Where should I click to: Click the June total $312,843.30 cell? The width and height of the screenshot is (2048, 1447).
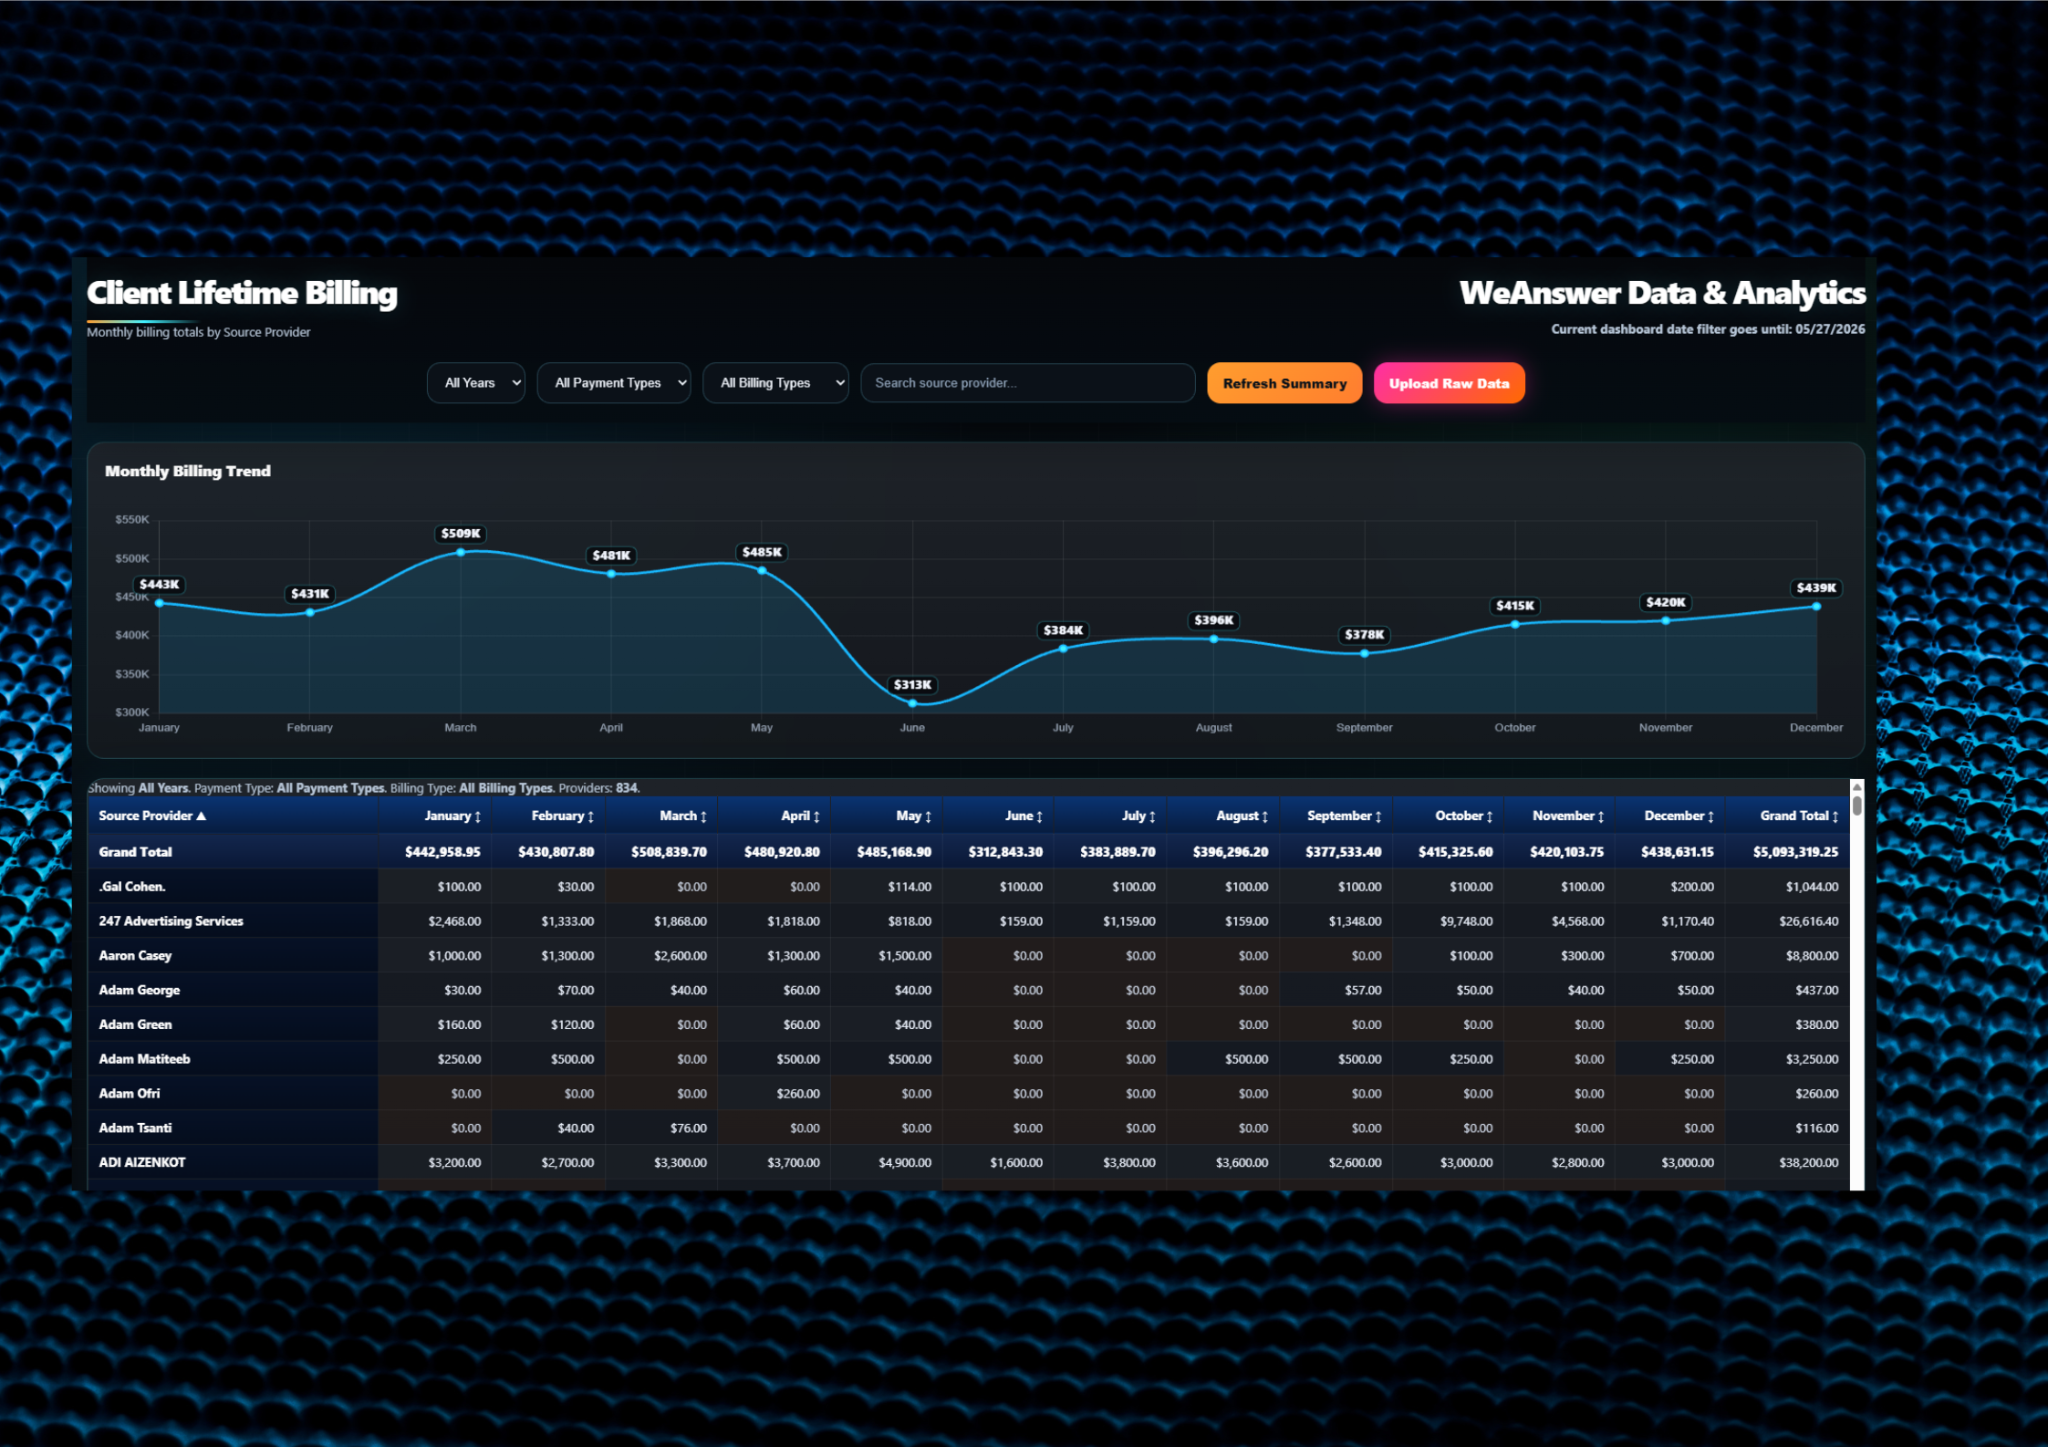[x=1005, y=852]
